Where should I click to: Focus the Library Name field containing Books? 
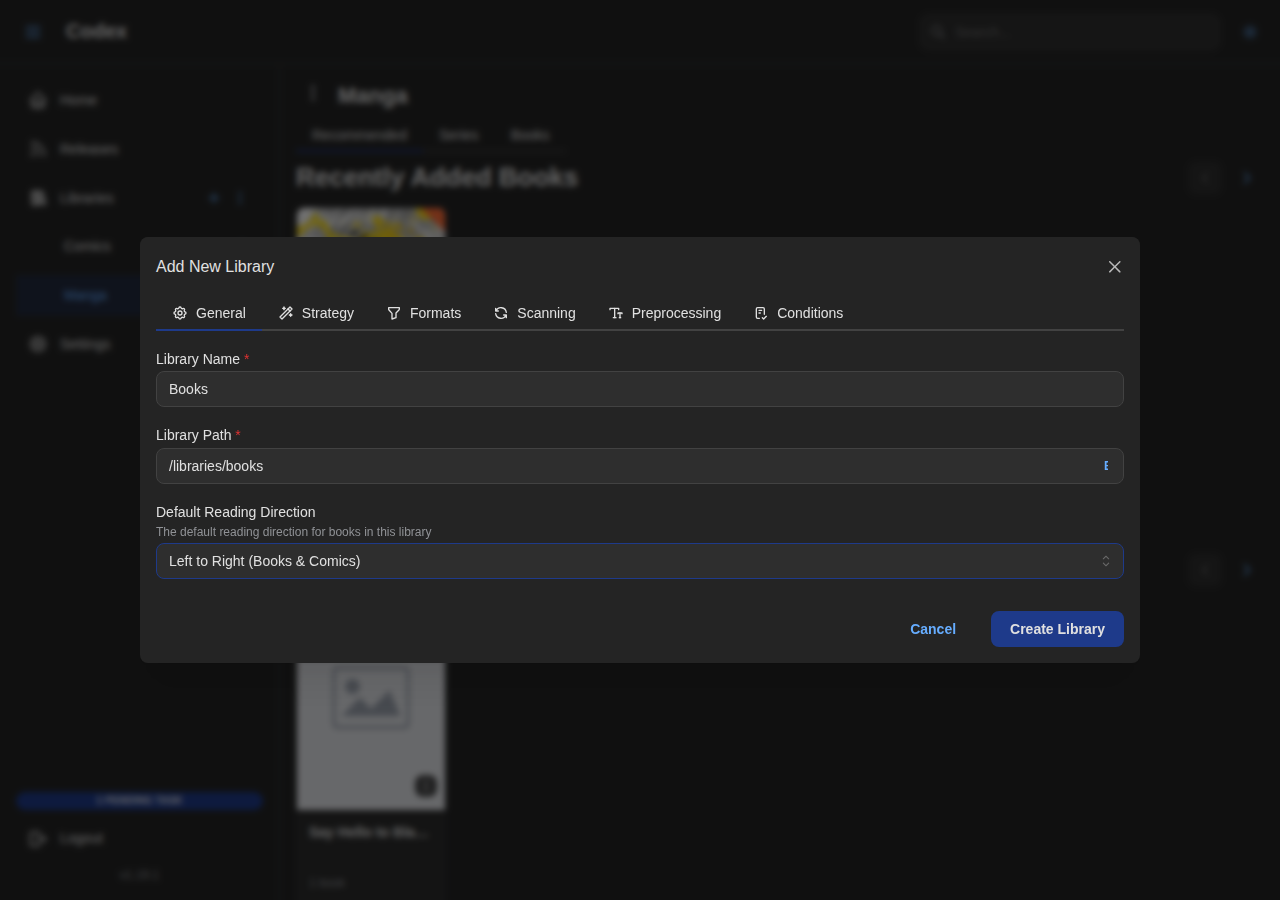pos(640,389)
